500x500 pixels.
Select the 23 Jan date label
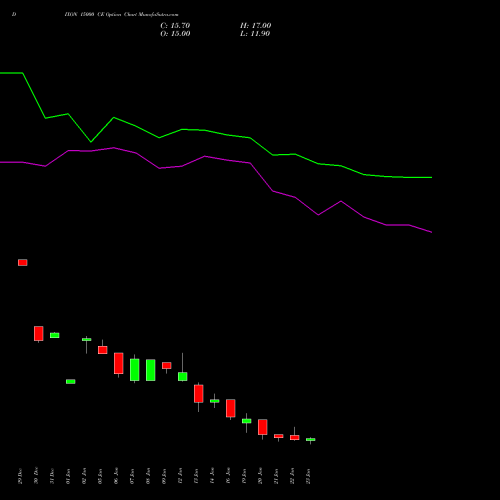click(308, 476)
